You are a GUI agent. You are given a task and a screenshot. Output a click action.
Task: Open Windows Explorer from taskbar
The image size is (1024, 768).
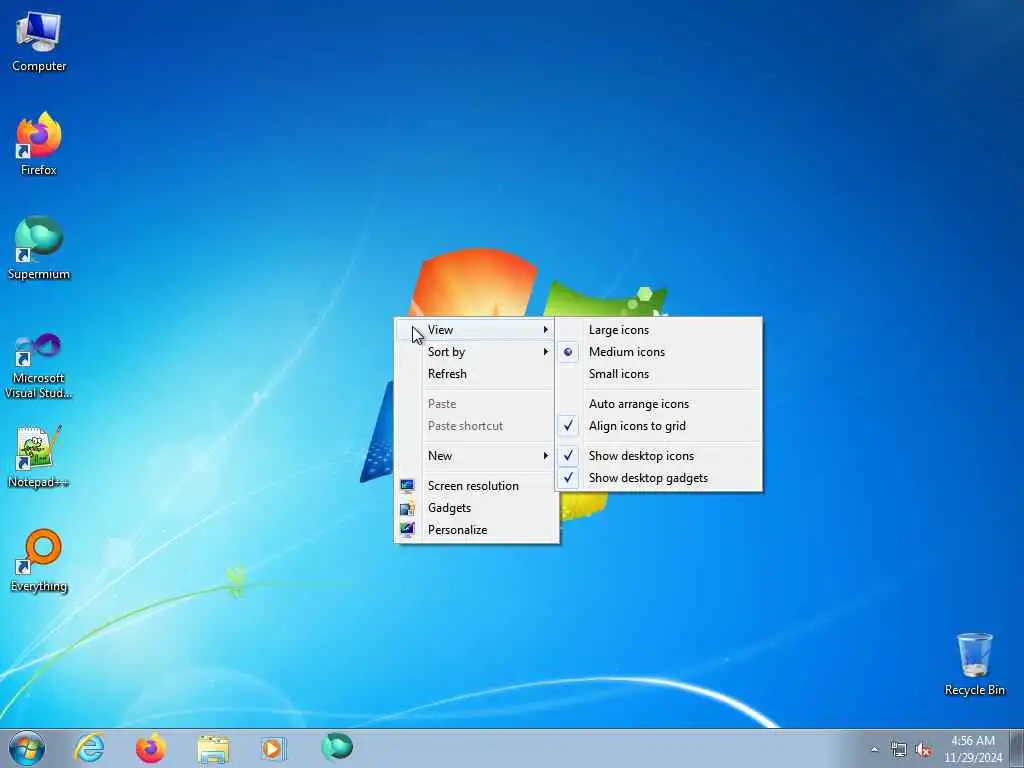(213, 748)
